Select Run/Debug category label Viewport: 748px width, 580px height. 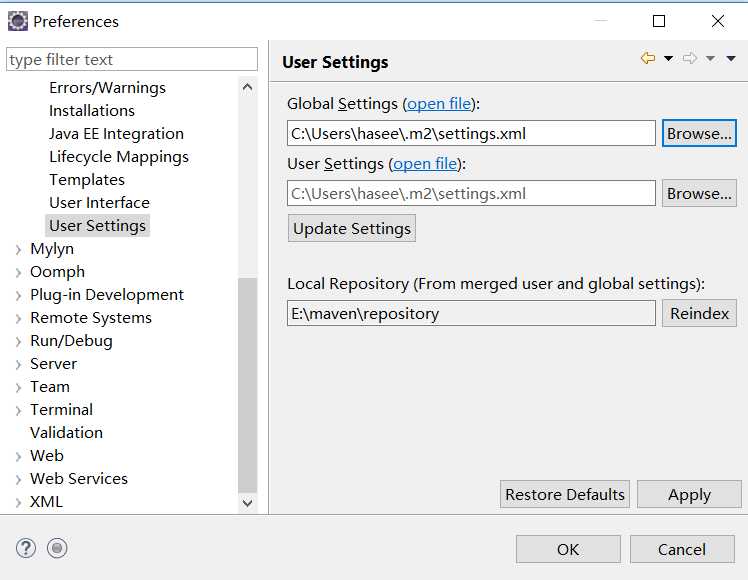(x=72, y=341)
